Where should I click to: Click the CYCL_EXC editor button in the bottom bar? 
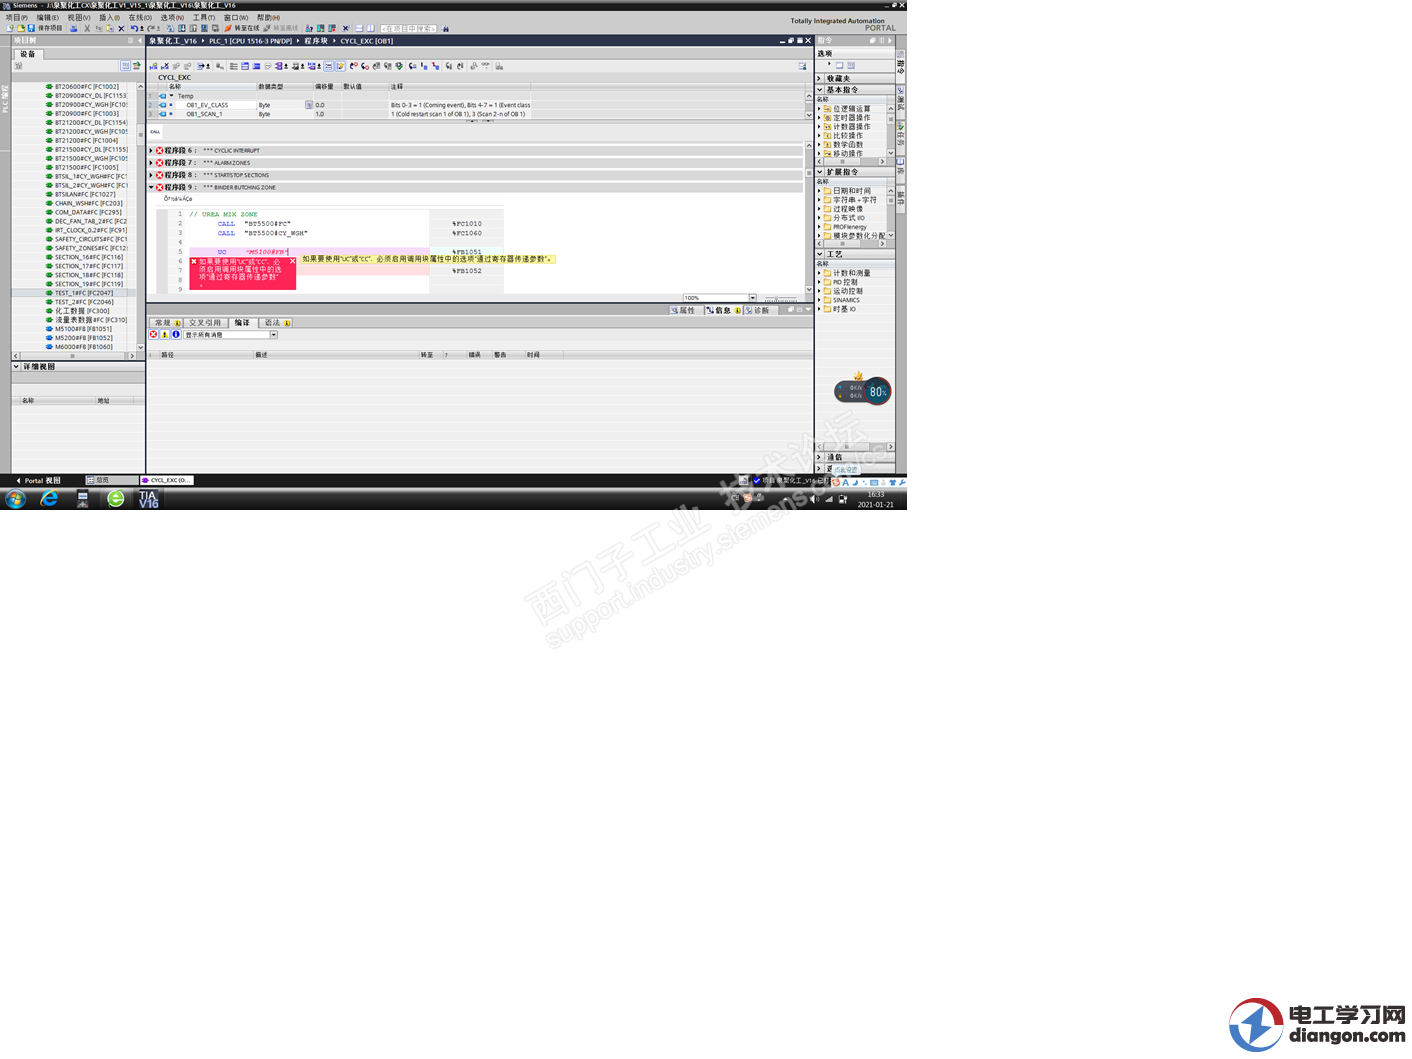point(166,480)
